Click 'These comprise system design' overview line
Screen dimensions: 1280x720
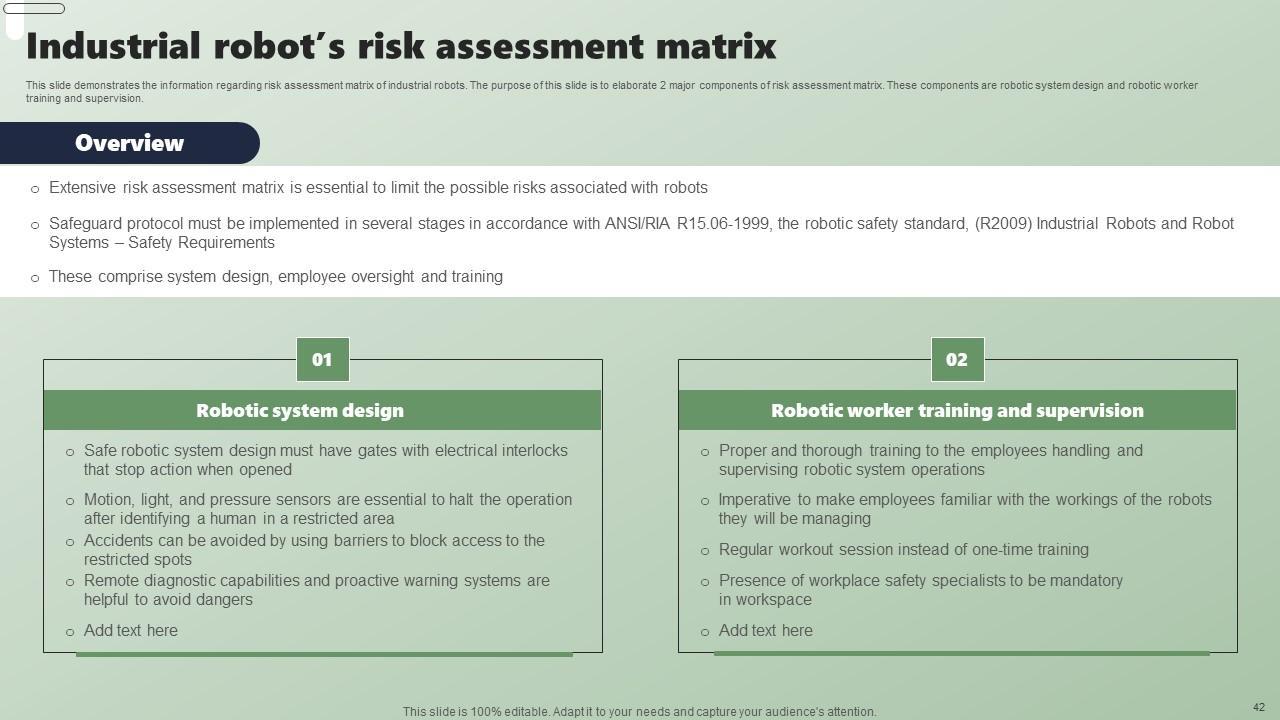tap(276, 277)
